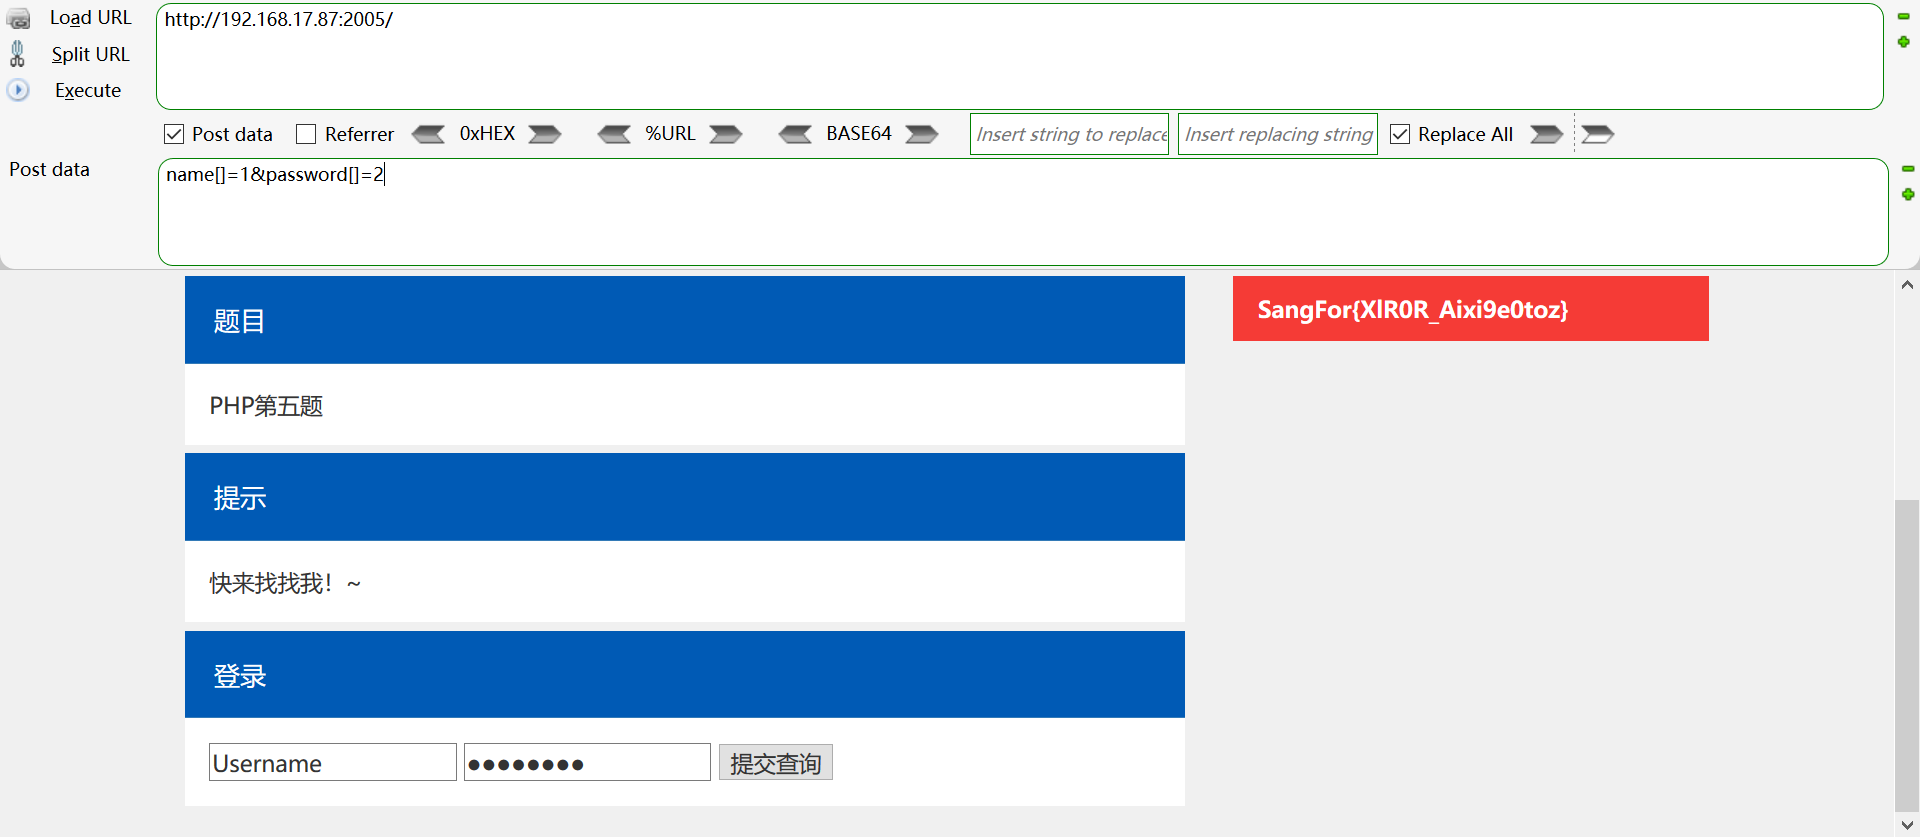Click the Execute play icon
The image size is (1920, 837).
(18, 90)
